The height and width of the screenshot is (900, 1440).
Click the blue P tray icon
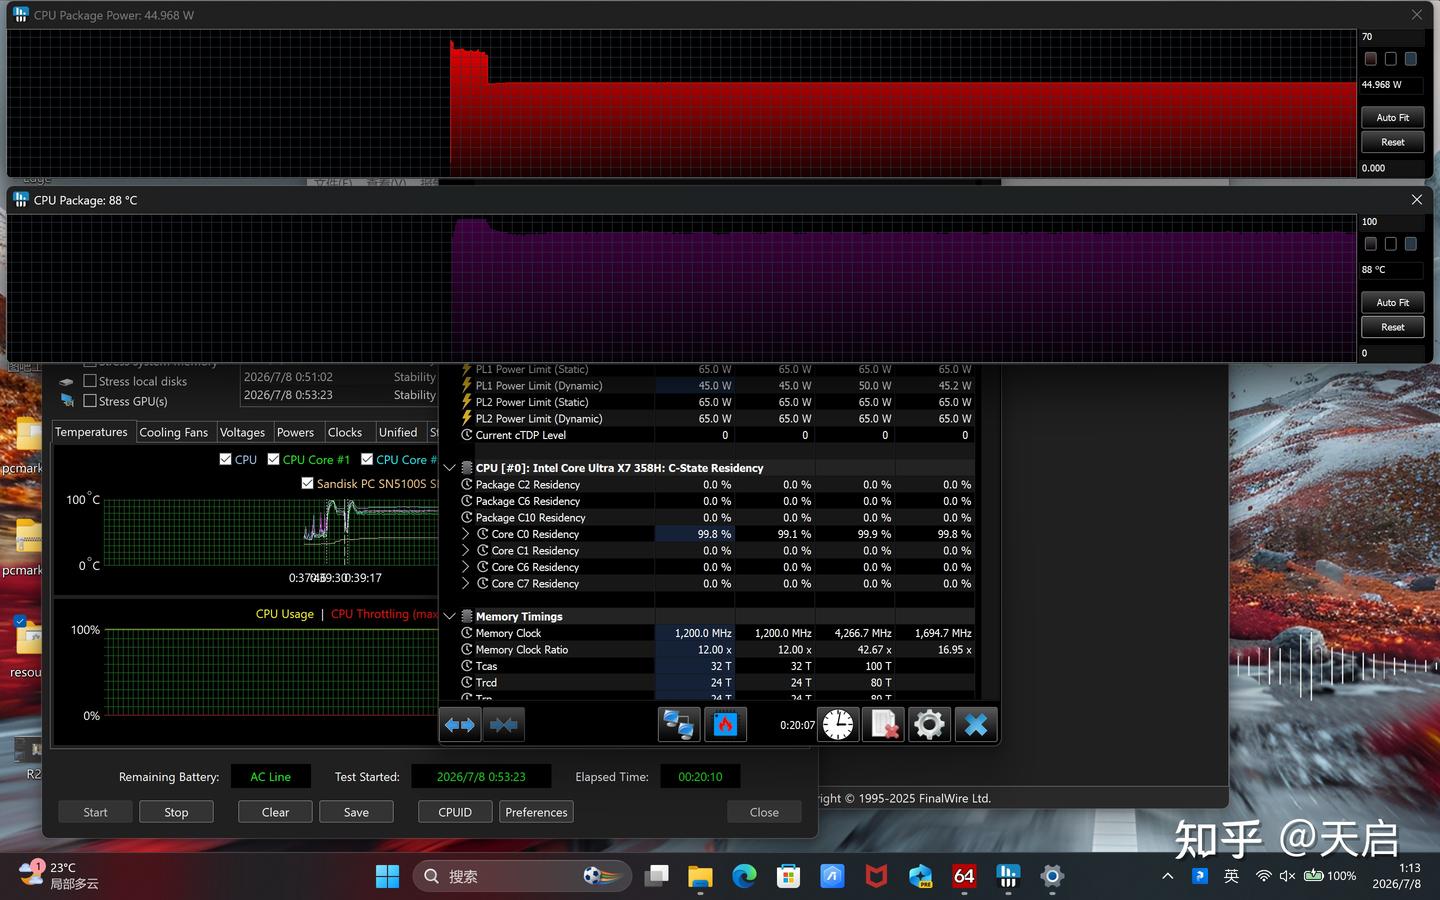[1200, 876]
